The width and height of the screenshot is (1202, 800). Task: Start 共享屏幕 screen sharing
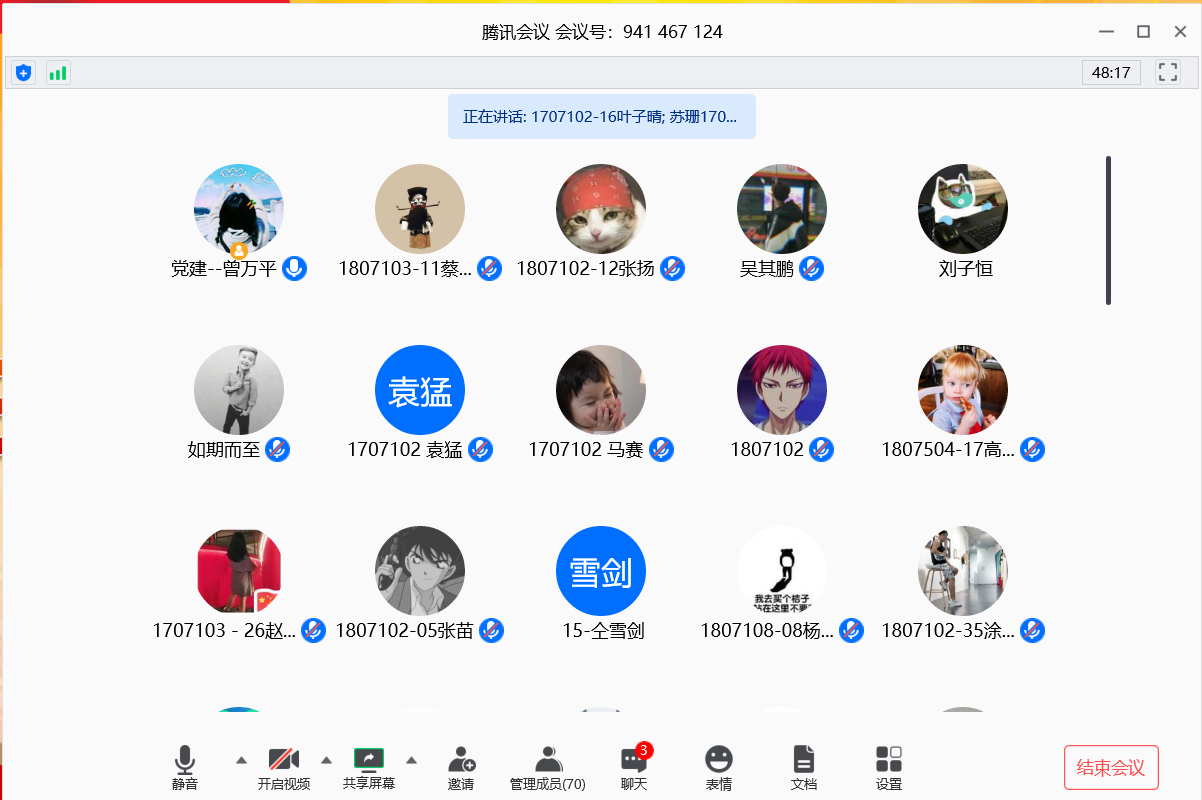(x=369, y=767)
